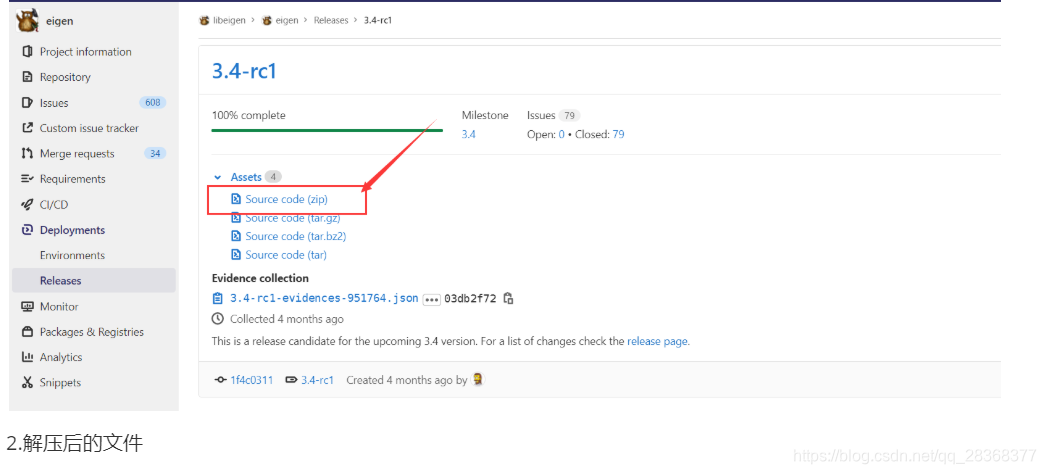Click the archive icon beside Source code (zip)
The height and width of the screenshot is (474, 1046).
[235, 199]
